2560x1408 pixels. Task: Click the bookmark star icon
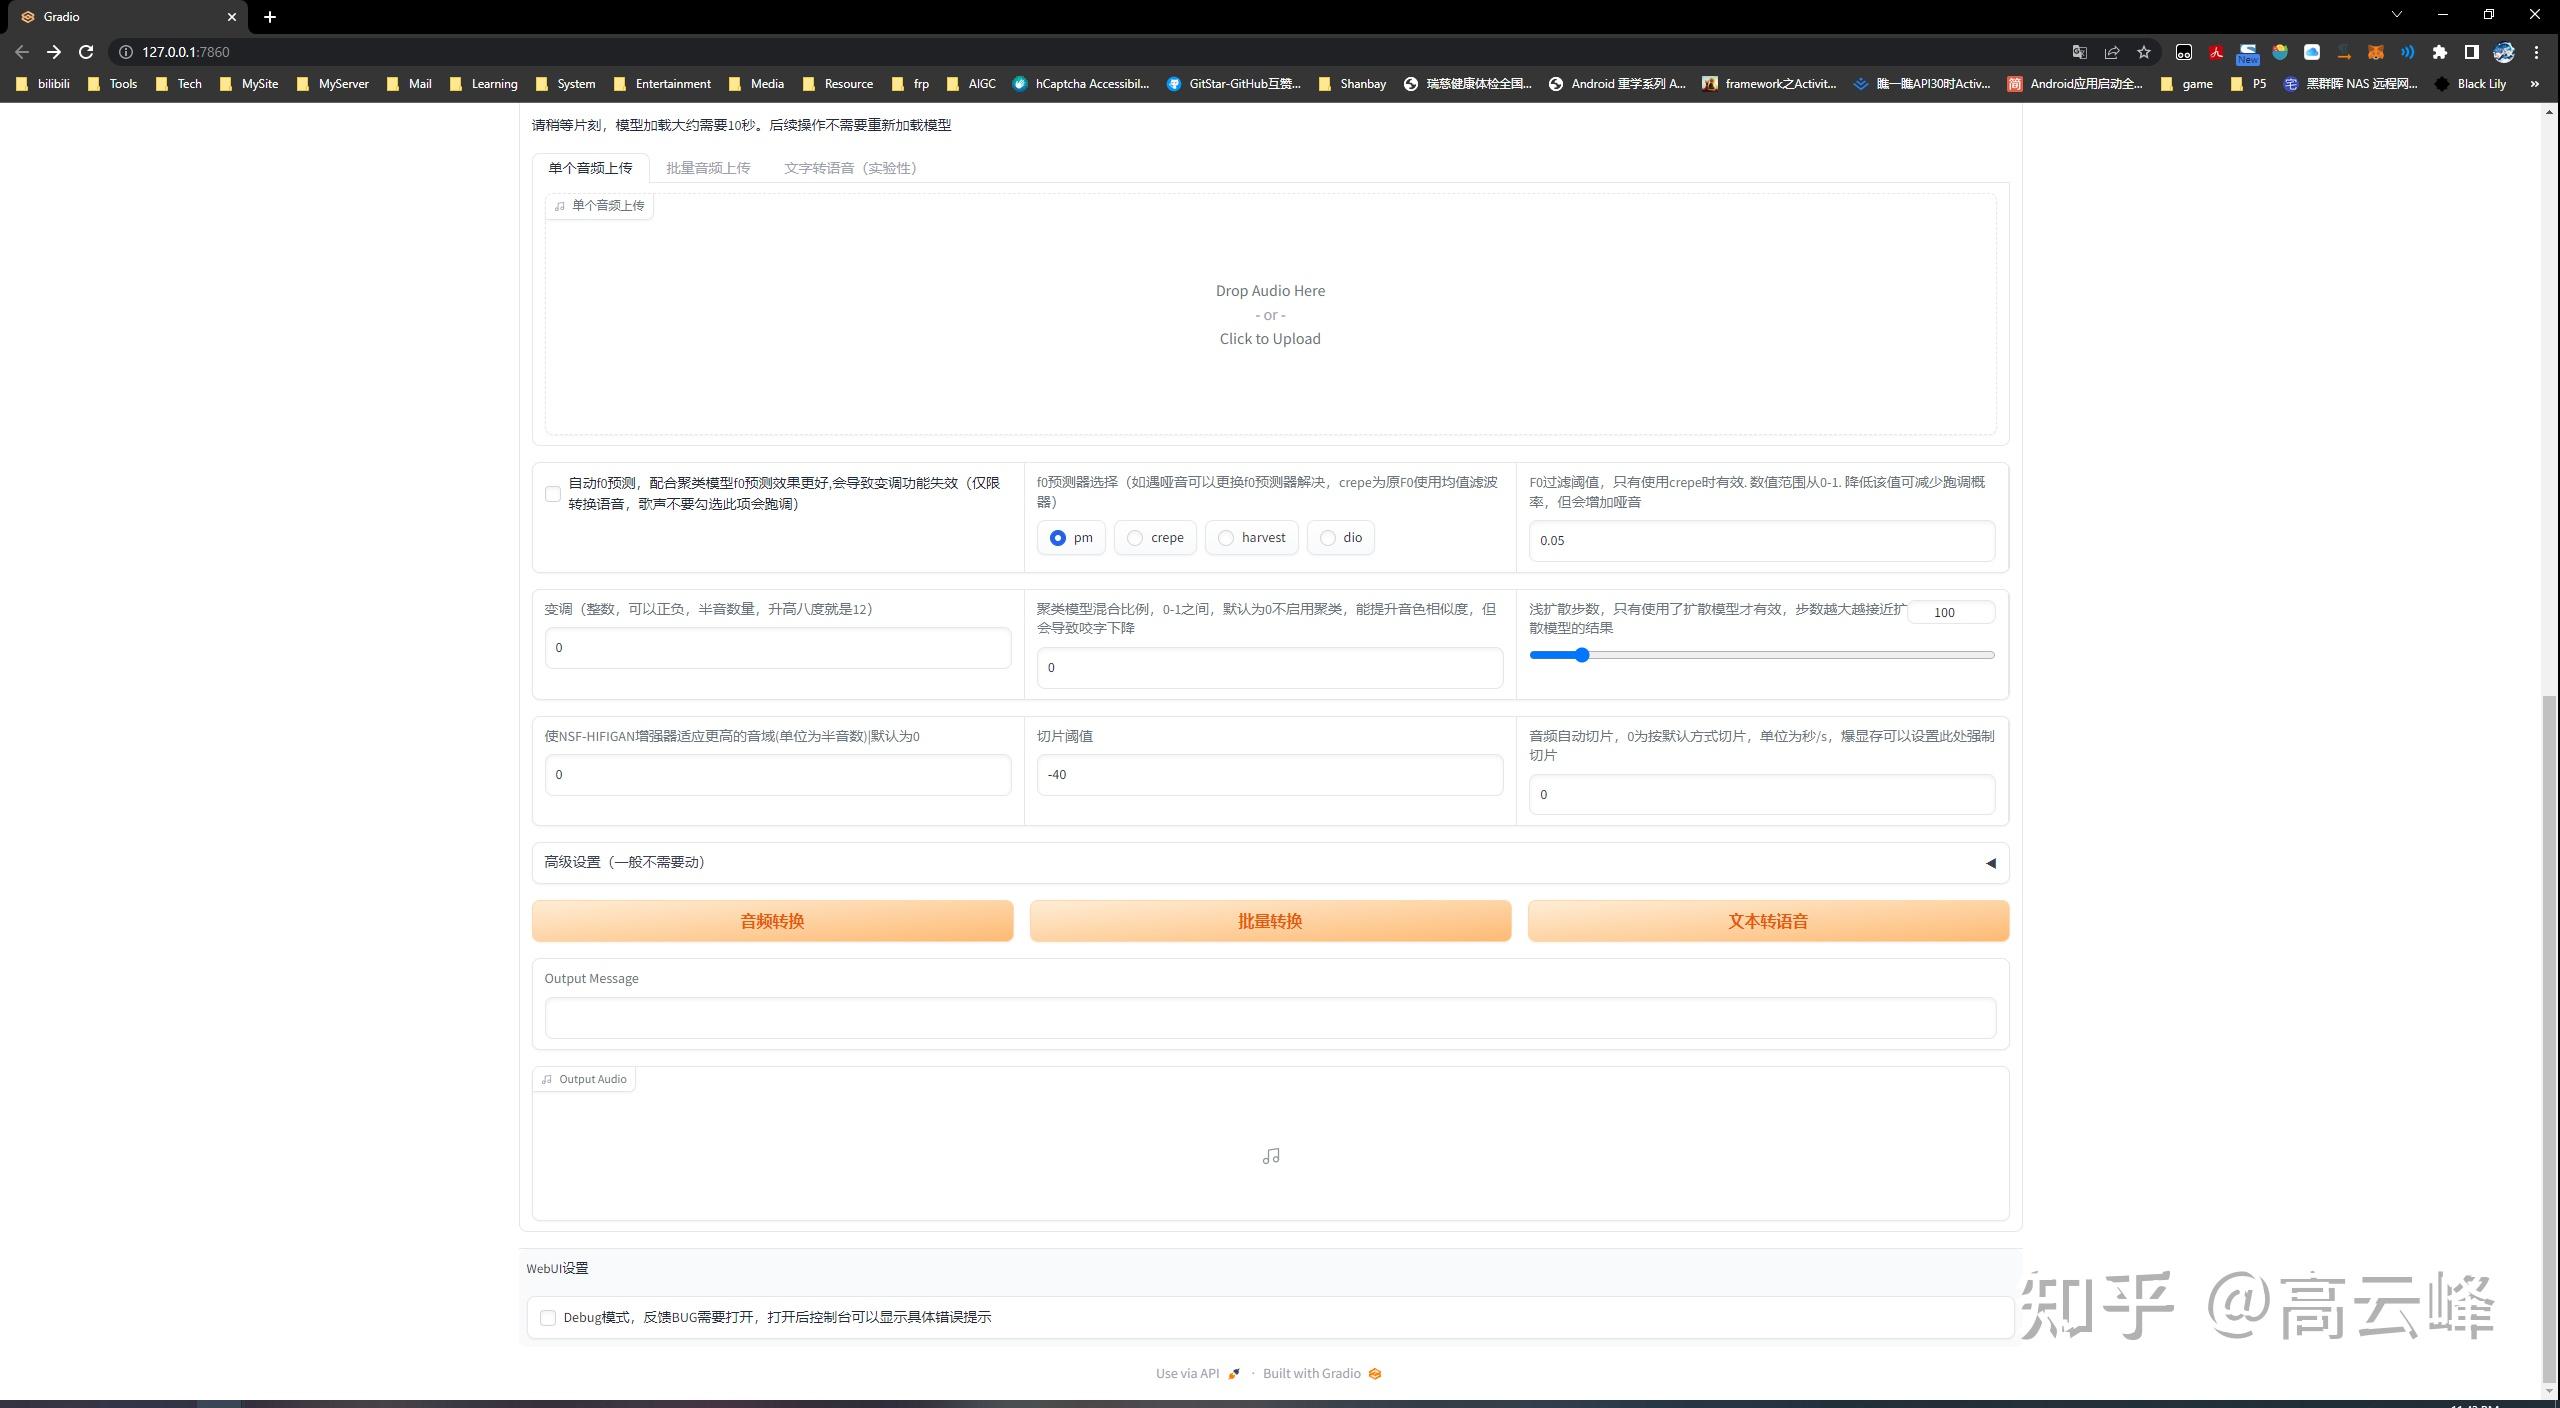[x=2144, y=52]
